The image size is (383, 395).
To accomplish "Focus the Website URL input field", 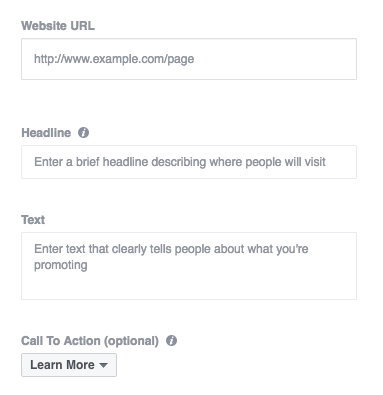I will tap(189, 59).
